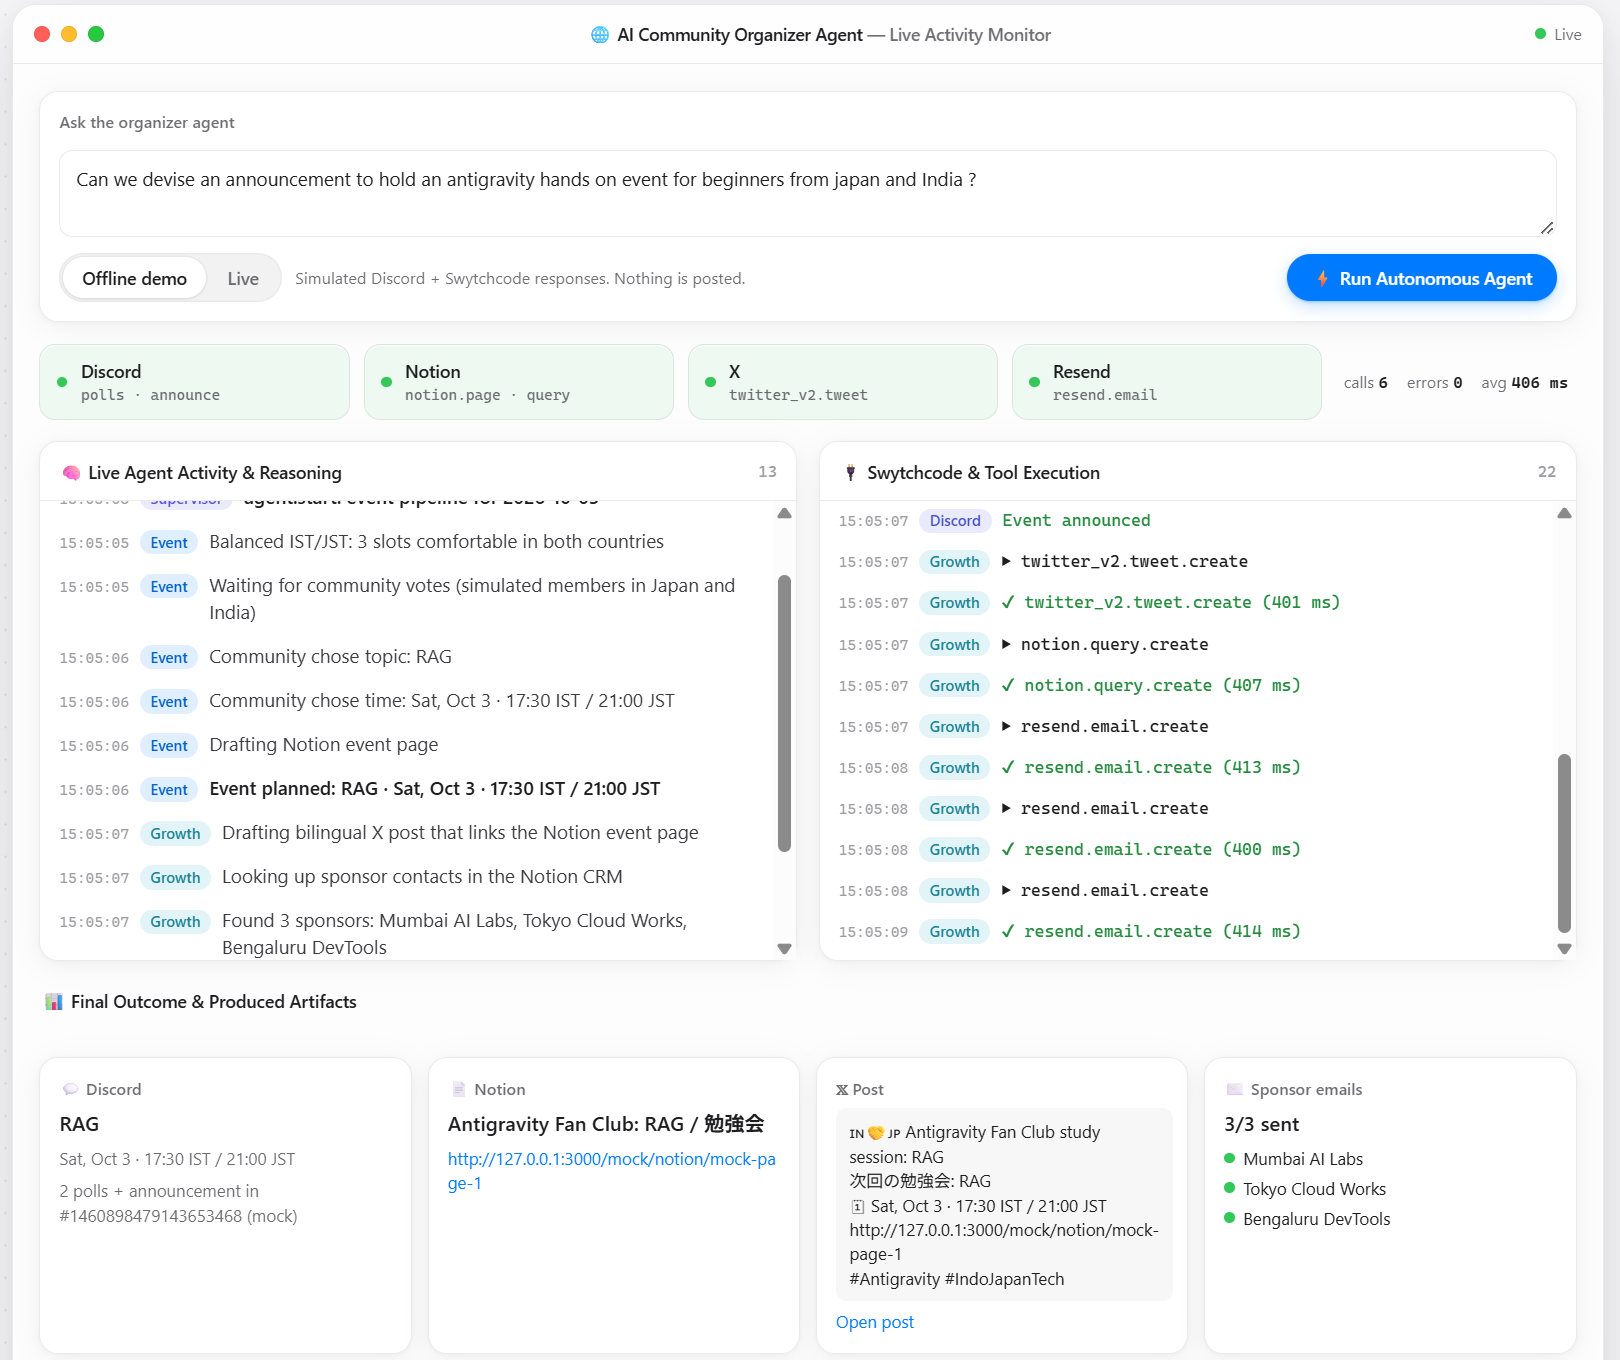Click the envelope icon on Sponsor emails card
This screenshot has width=1620, height=1360.
[1235, 1089]
